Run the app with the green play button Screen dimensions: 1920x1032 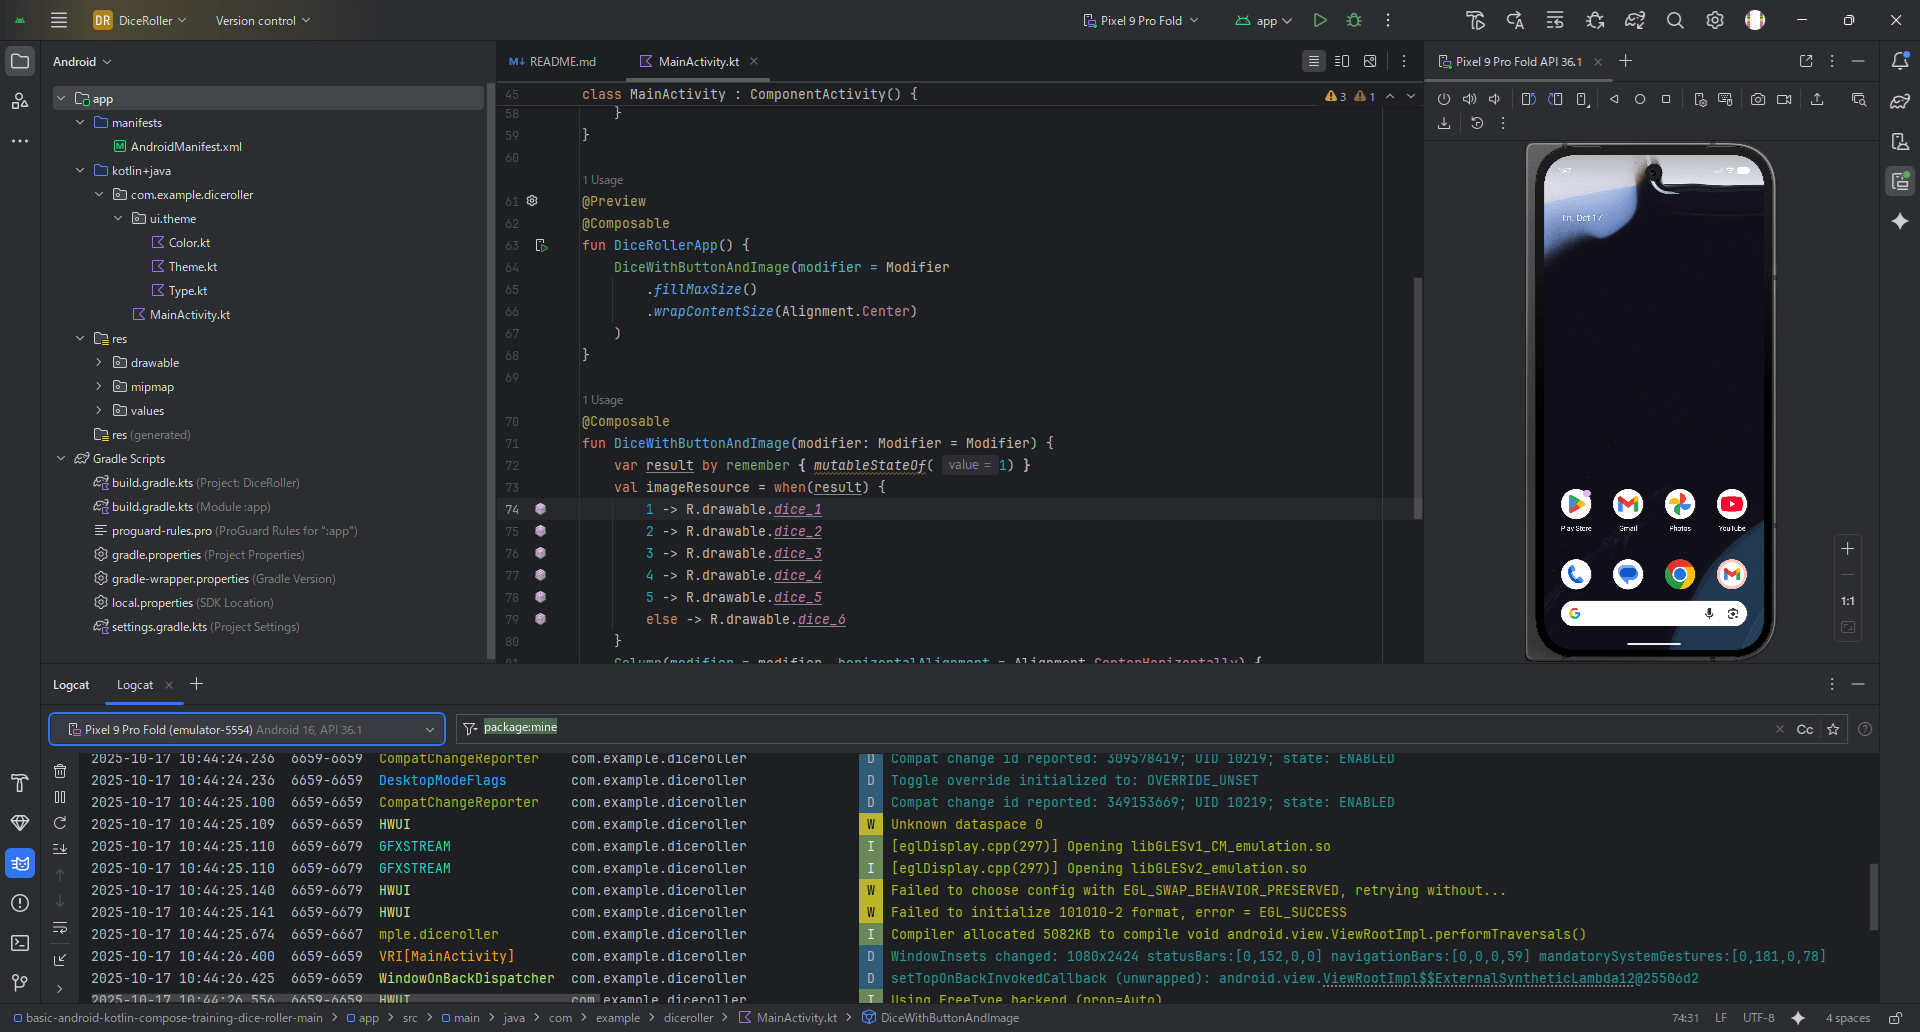click(1320, 20)
